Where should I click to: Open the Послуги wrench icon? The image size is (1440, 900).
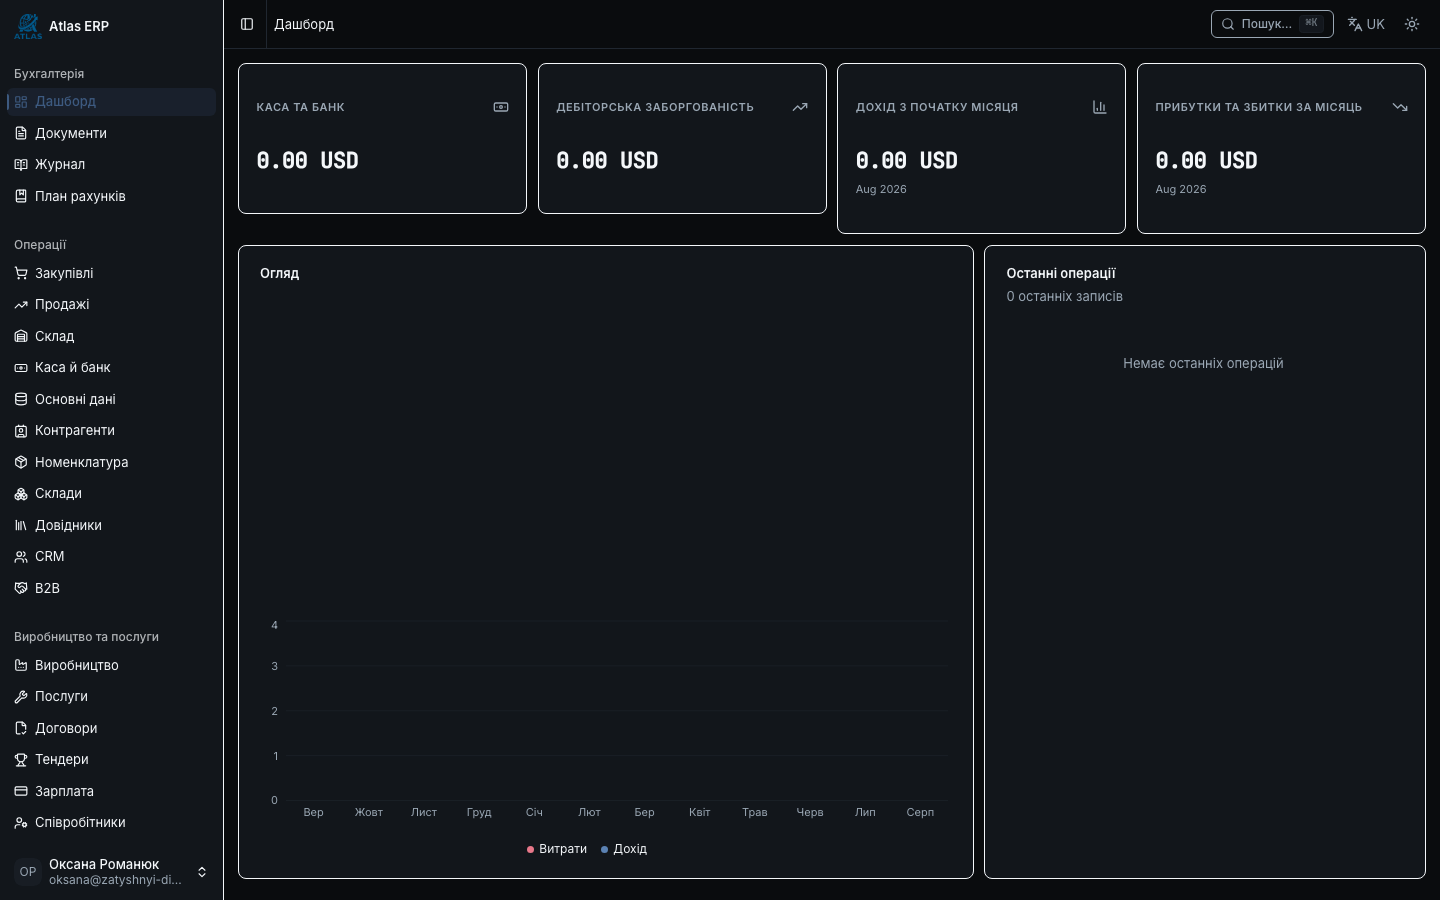coord(21,696)
